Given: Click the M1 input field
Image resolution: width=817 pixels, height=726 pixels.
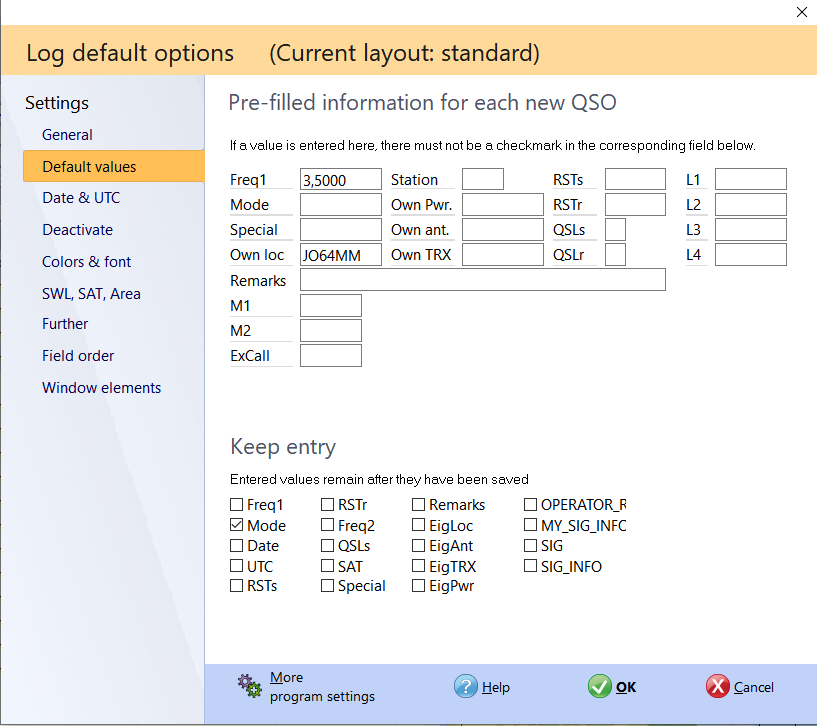Looking at the screenshot, I should pos(331,305).
